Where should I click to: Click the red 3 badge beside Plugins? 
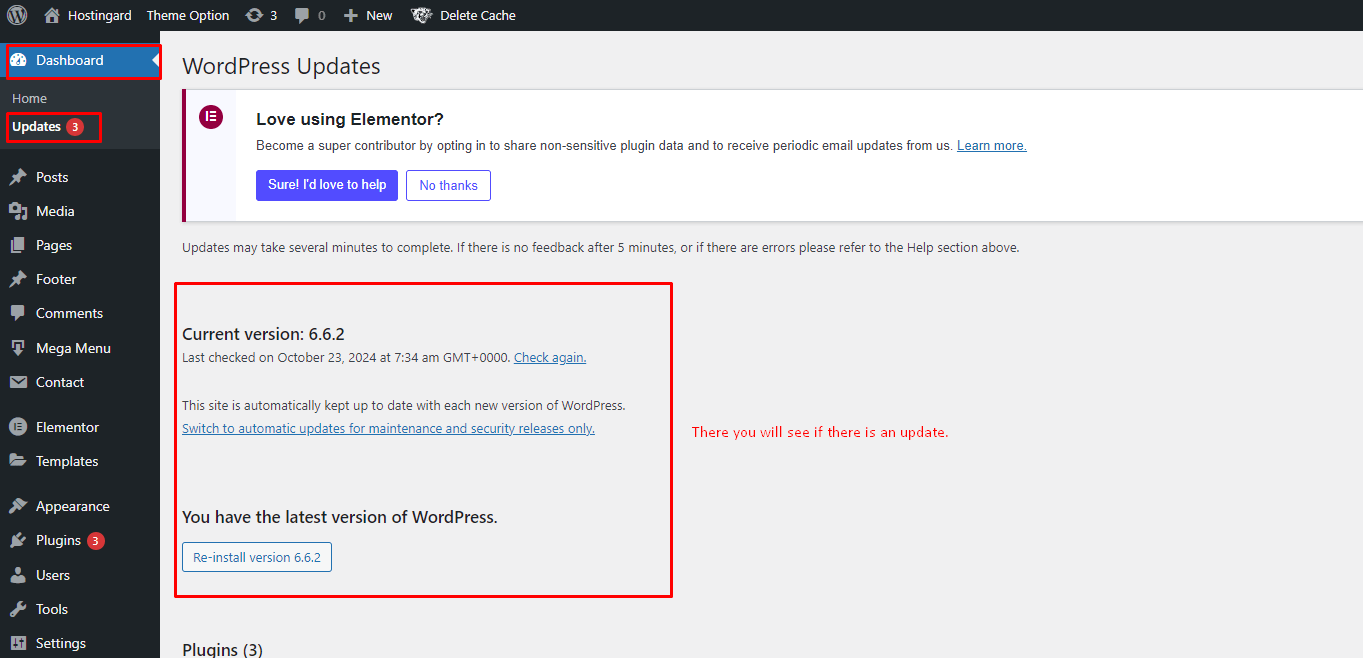click(x=96, y=541)
